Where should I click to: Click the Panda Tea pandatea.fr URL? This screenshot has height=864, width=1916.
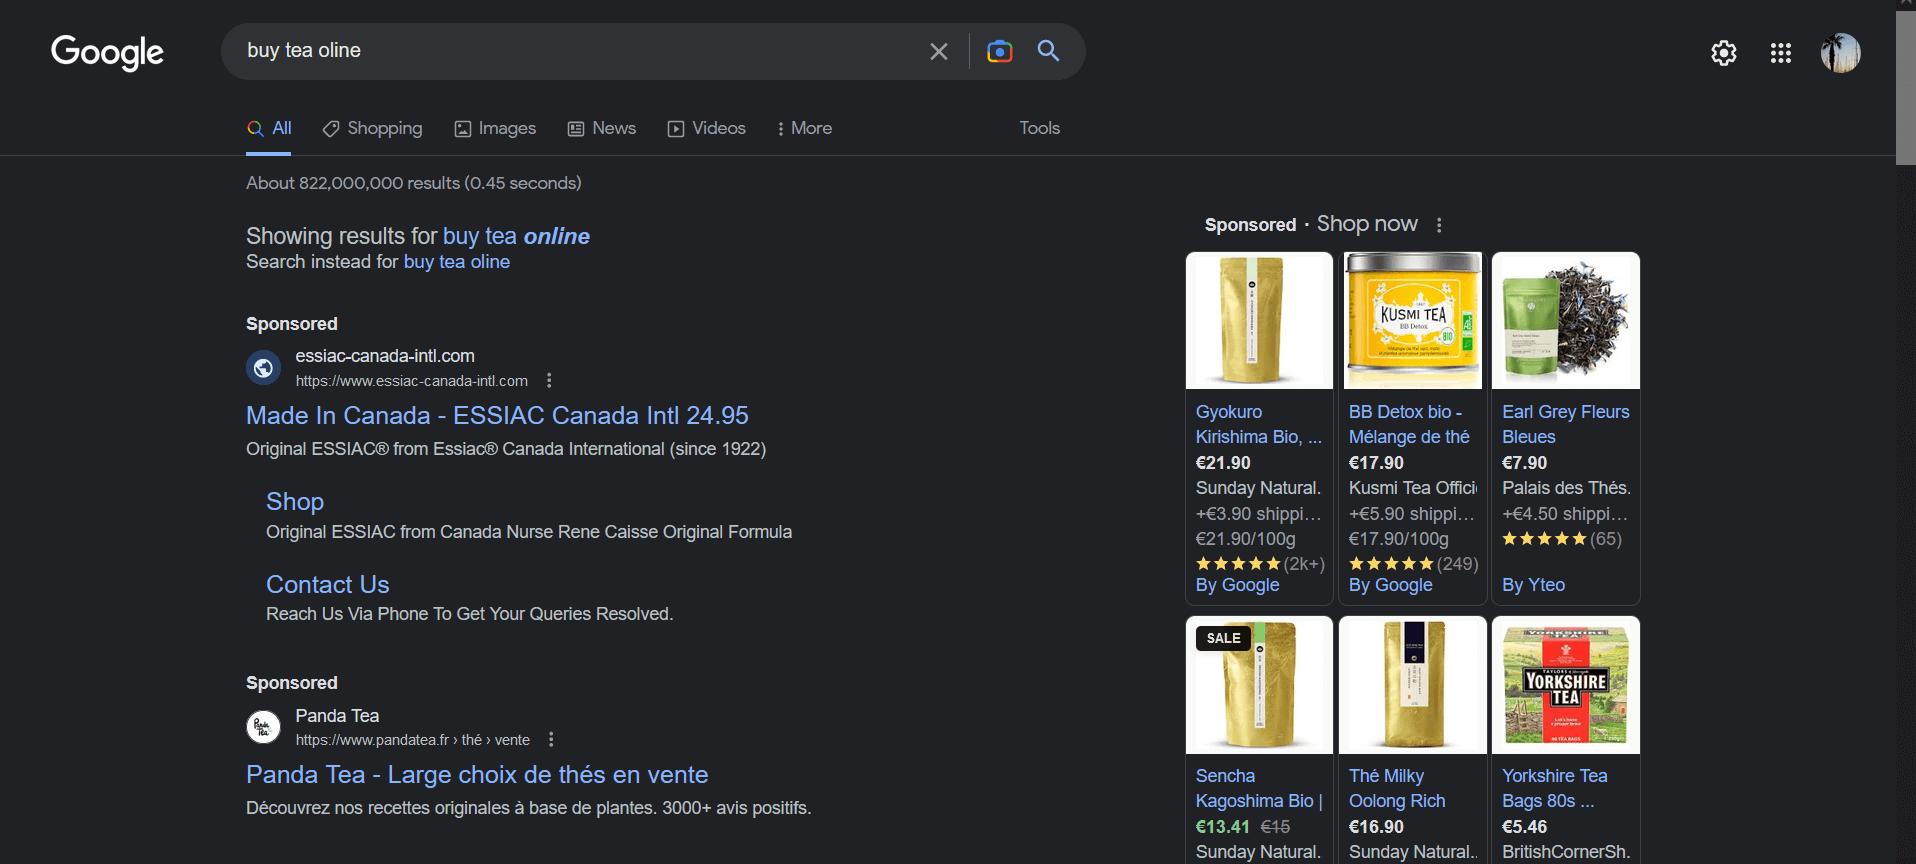pyautogui.click(x=412, y=740)
